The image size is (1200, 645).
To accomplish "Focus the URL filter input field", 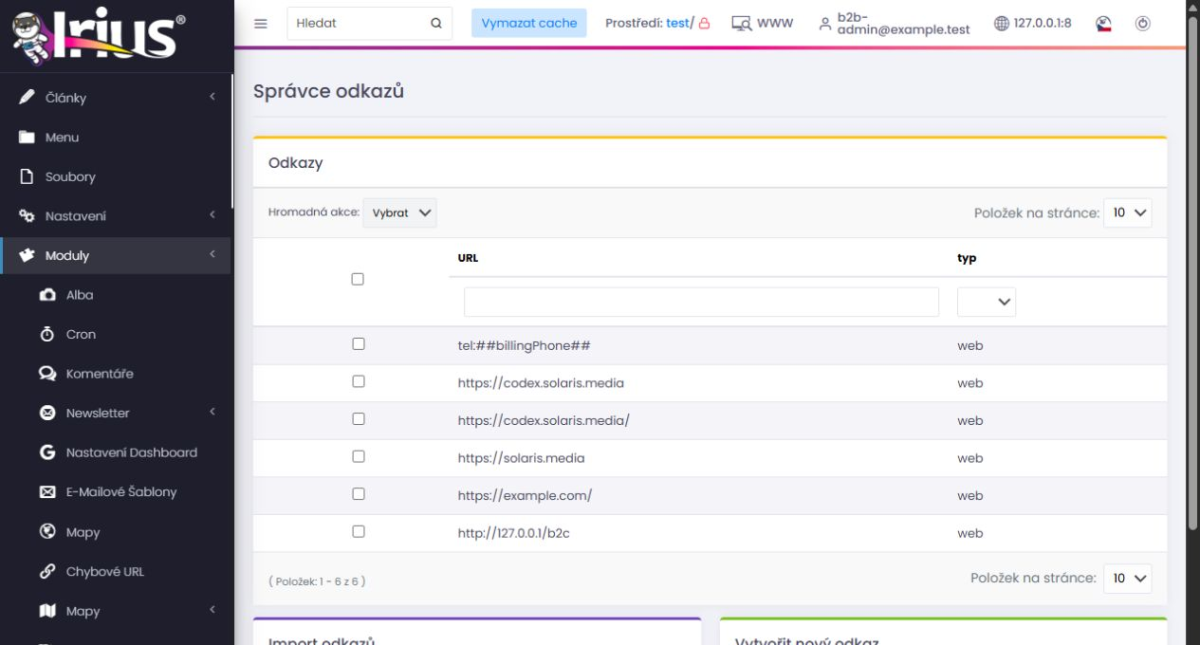I will [701, 302].
